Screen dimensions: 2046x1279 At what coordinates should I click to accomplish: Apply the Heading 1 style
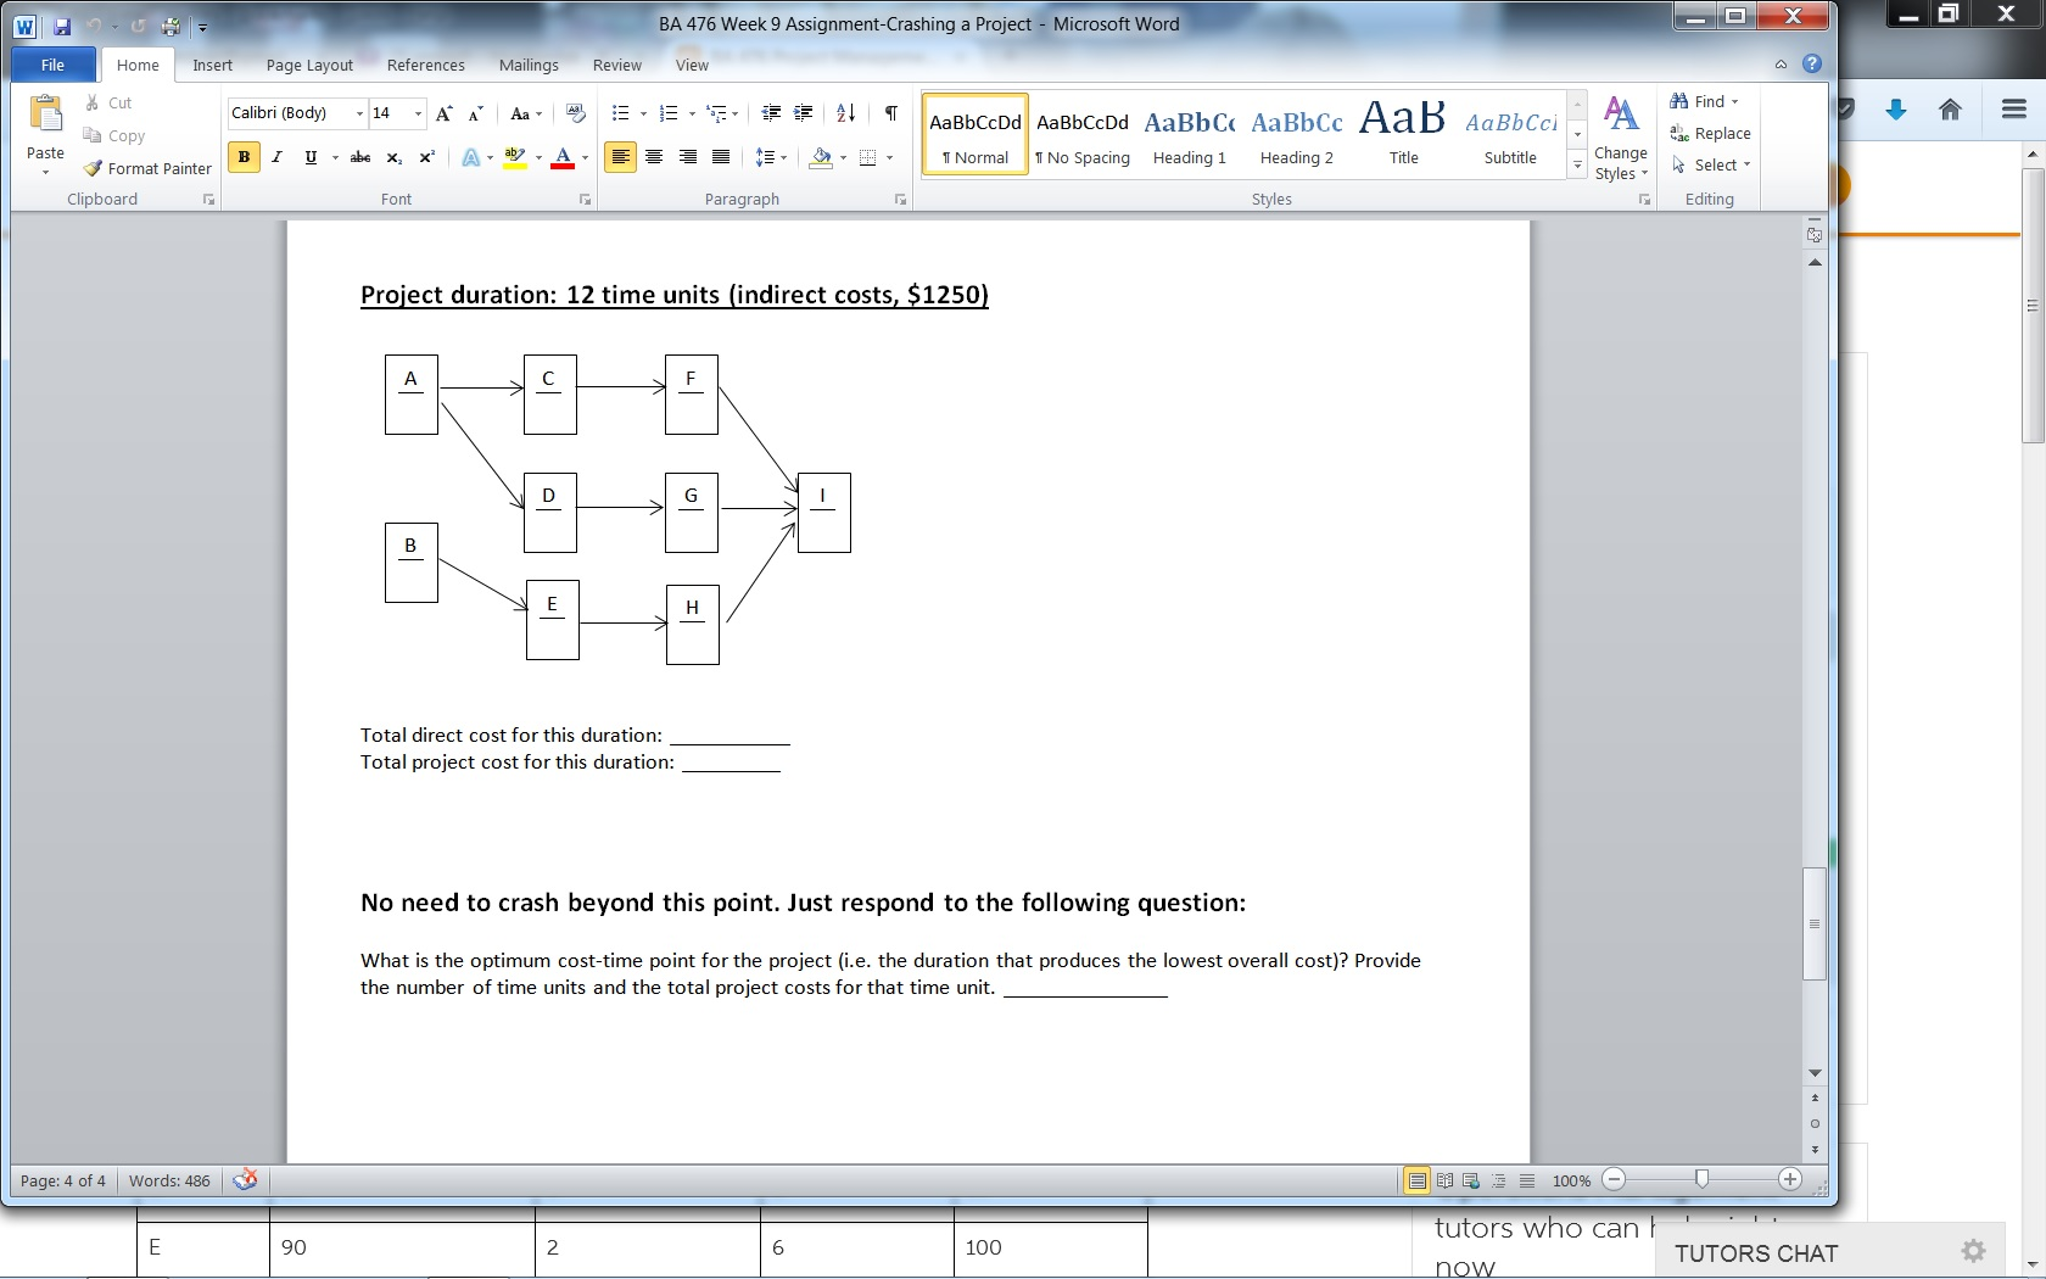(x=1189, y=136)
